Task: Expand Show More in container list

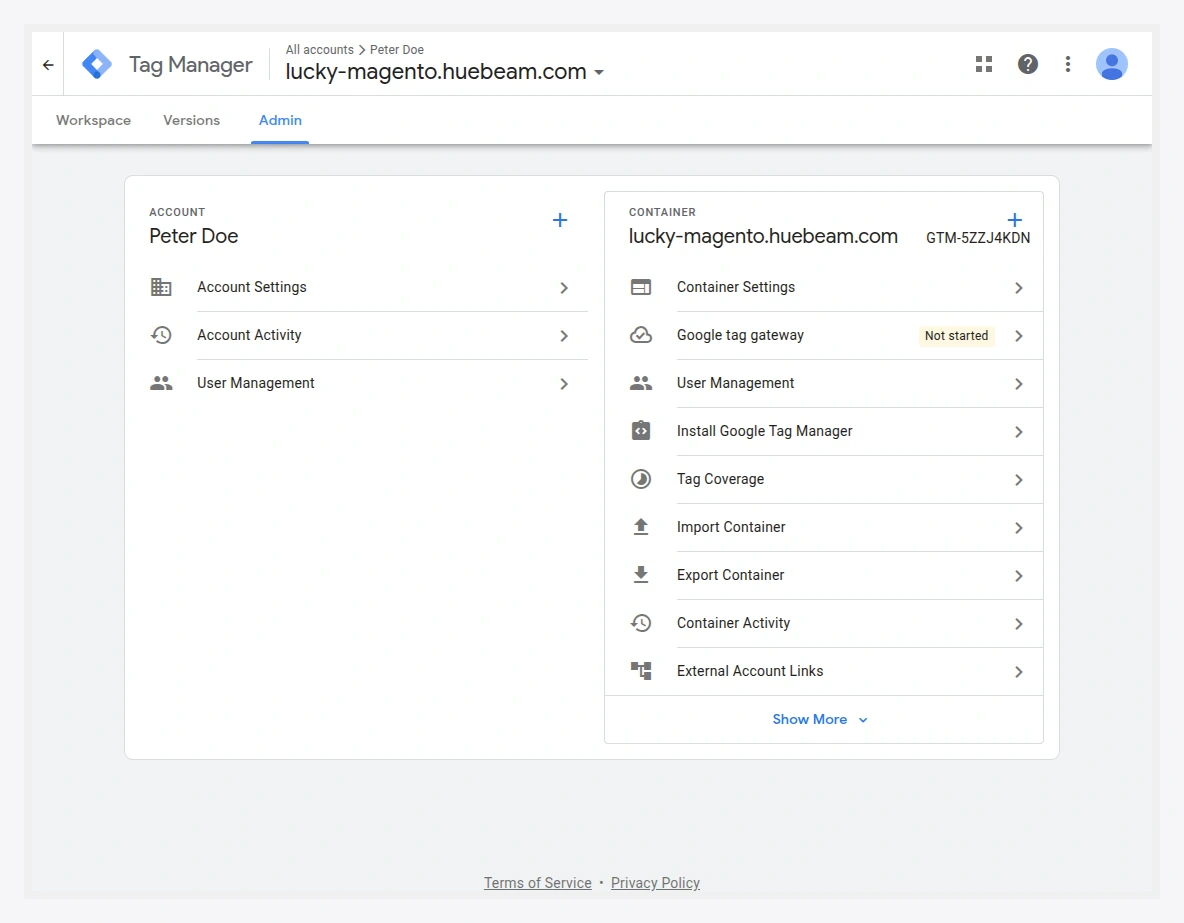Action: point(820,720)
